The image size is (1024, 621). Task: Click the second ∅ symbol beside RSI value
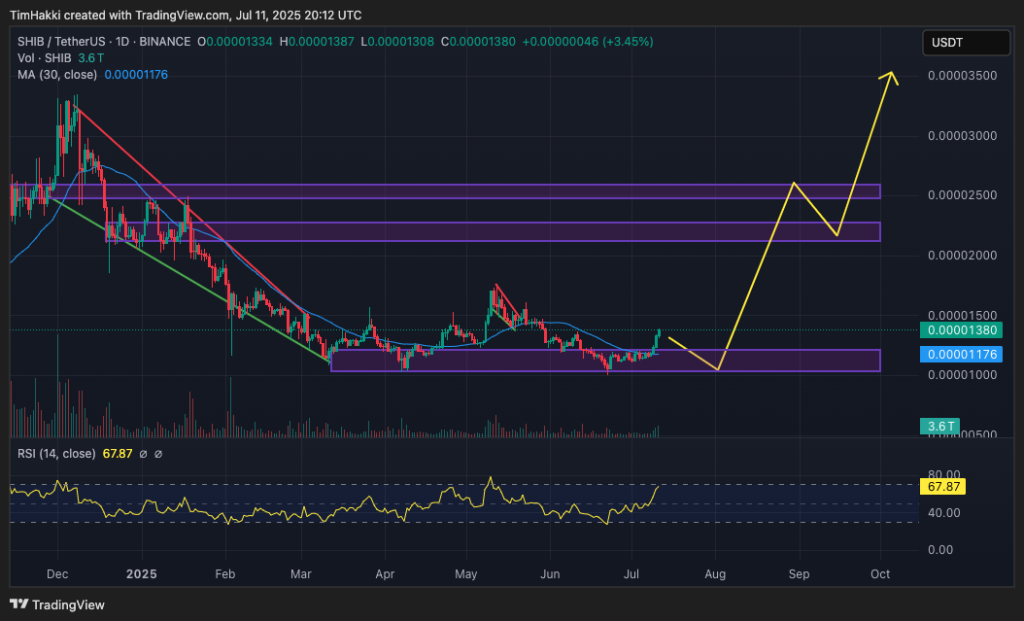(158, 454)
